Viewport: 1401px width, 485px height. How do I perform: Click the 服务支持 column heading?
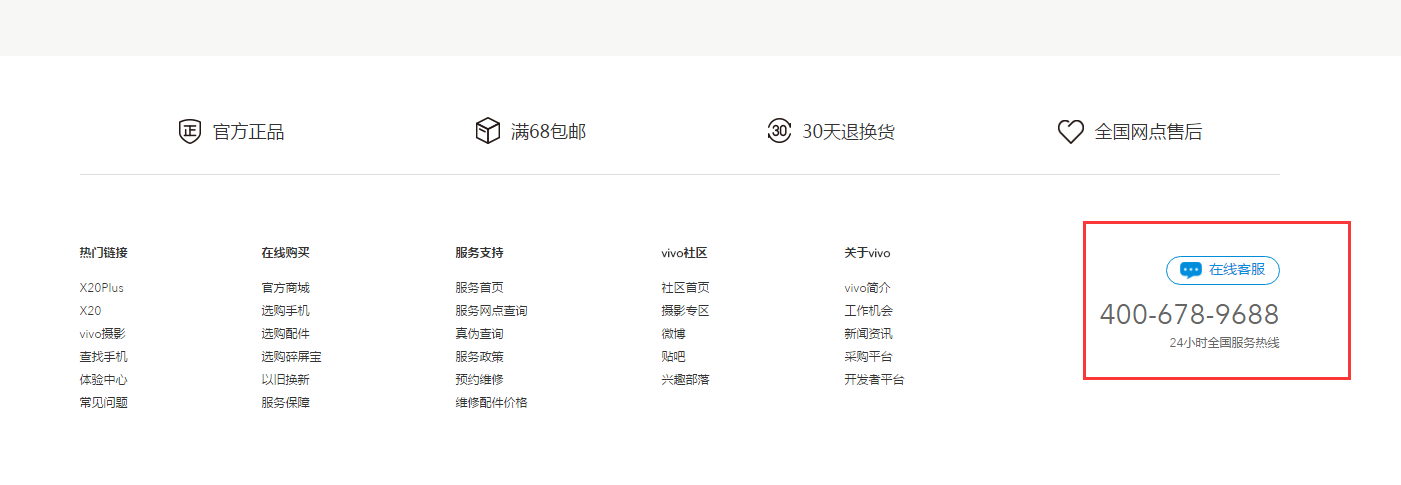coord(479,253)
